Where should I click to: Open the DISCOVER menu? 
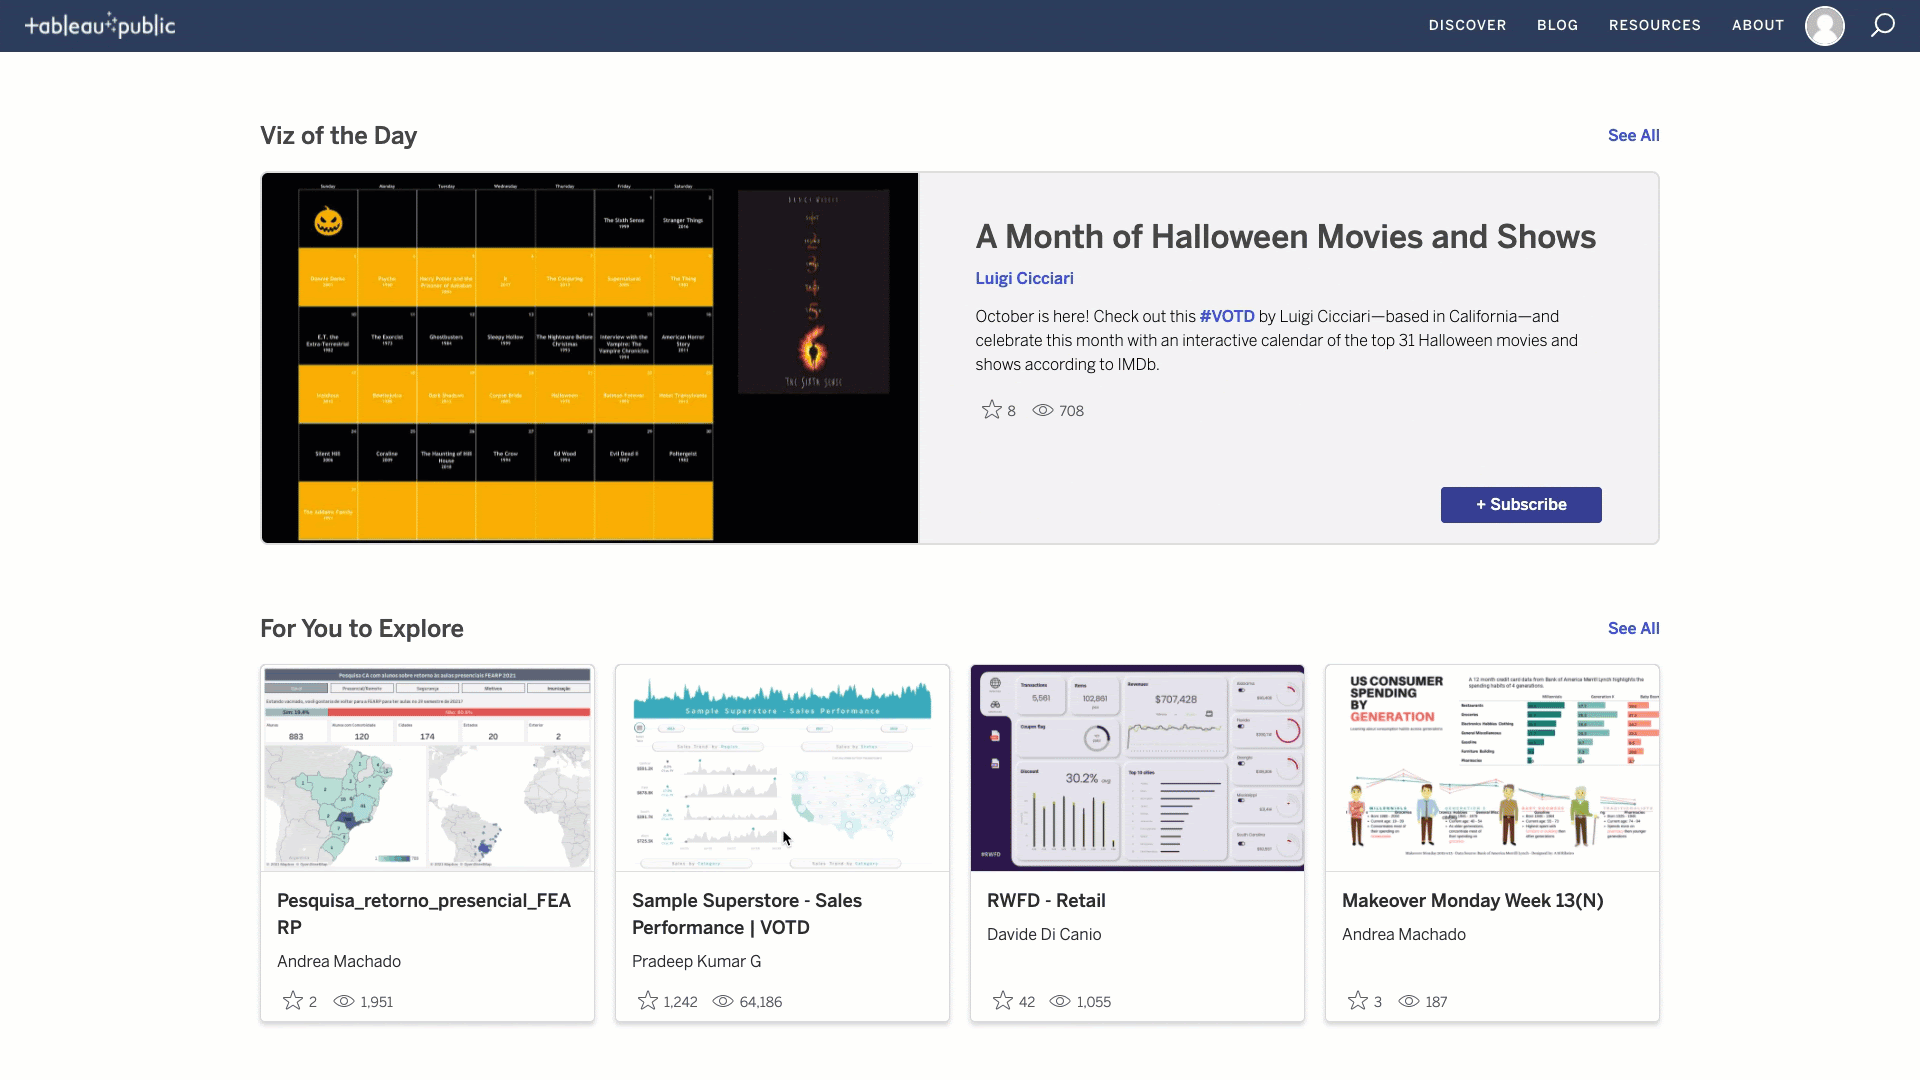[1467, 25]
